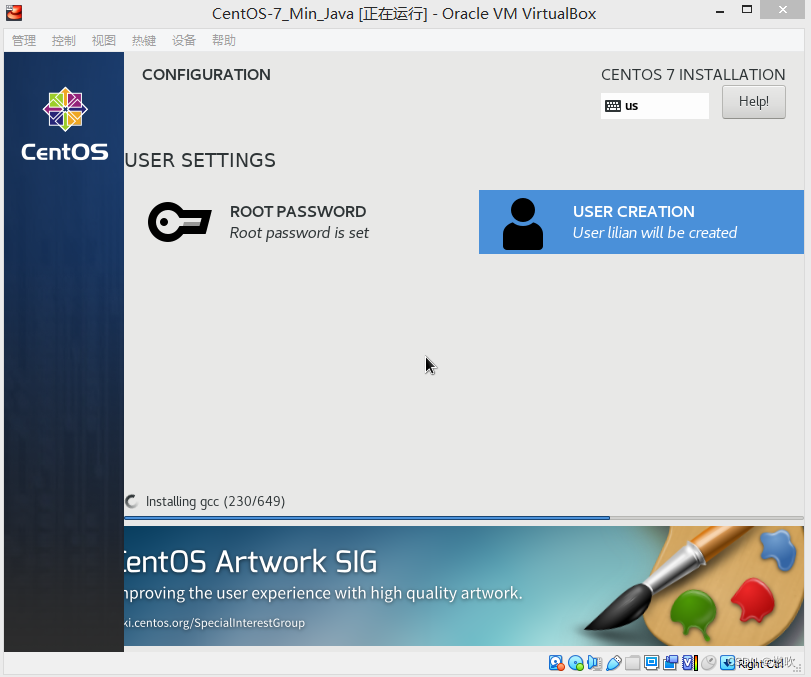Click the CPU virtualization status icon
This screenshot has width=811, height=677.
(x=690, y=663)
